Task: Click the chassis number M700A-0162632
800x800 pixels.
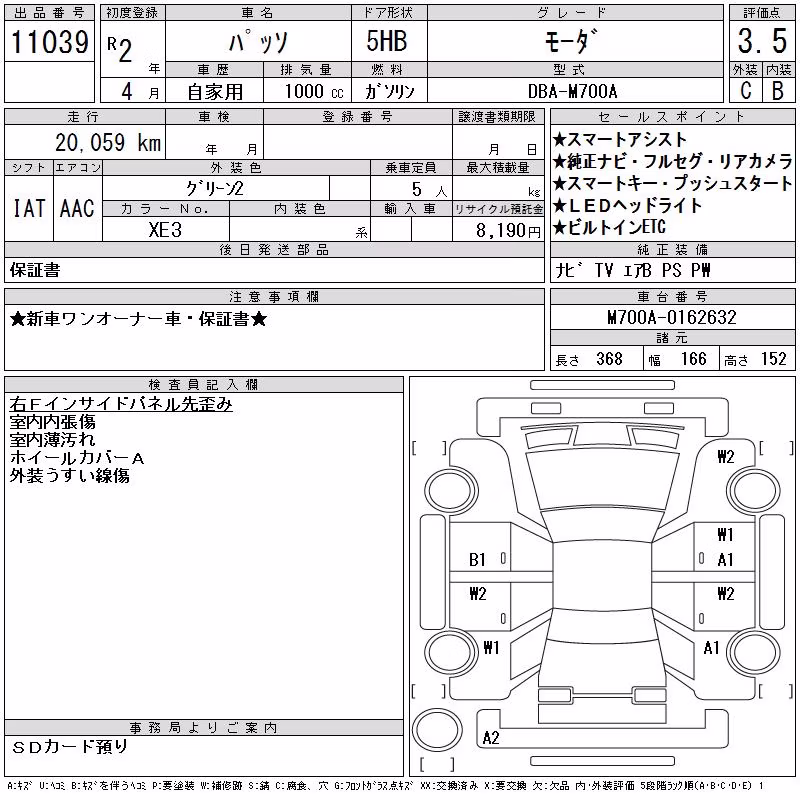Action: (x=672, y=318)
